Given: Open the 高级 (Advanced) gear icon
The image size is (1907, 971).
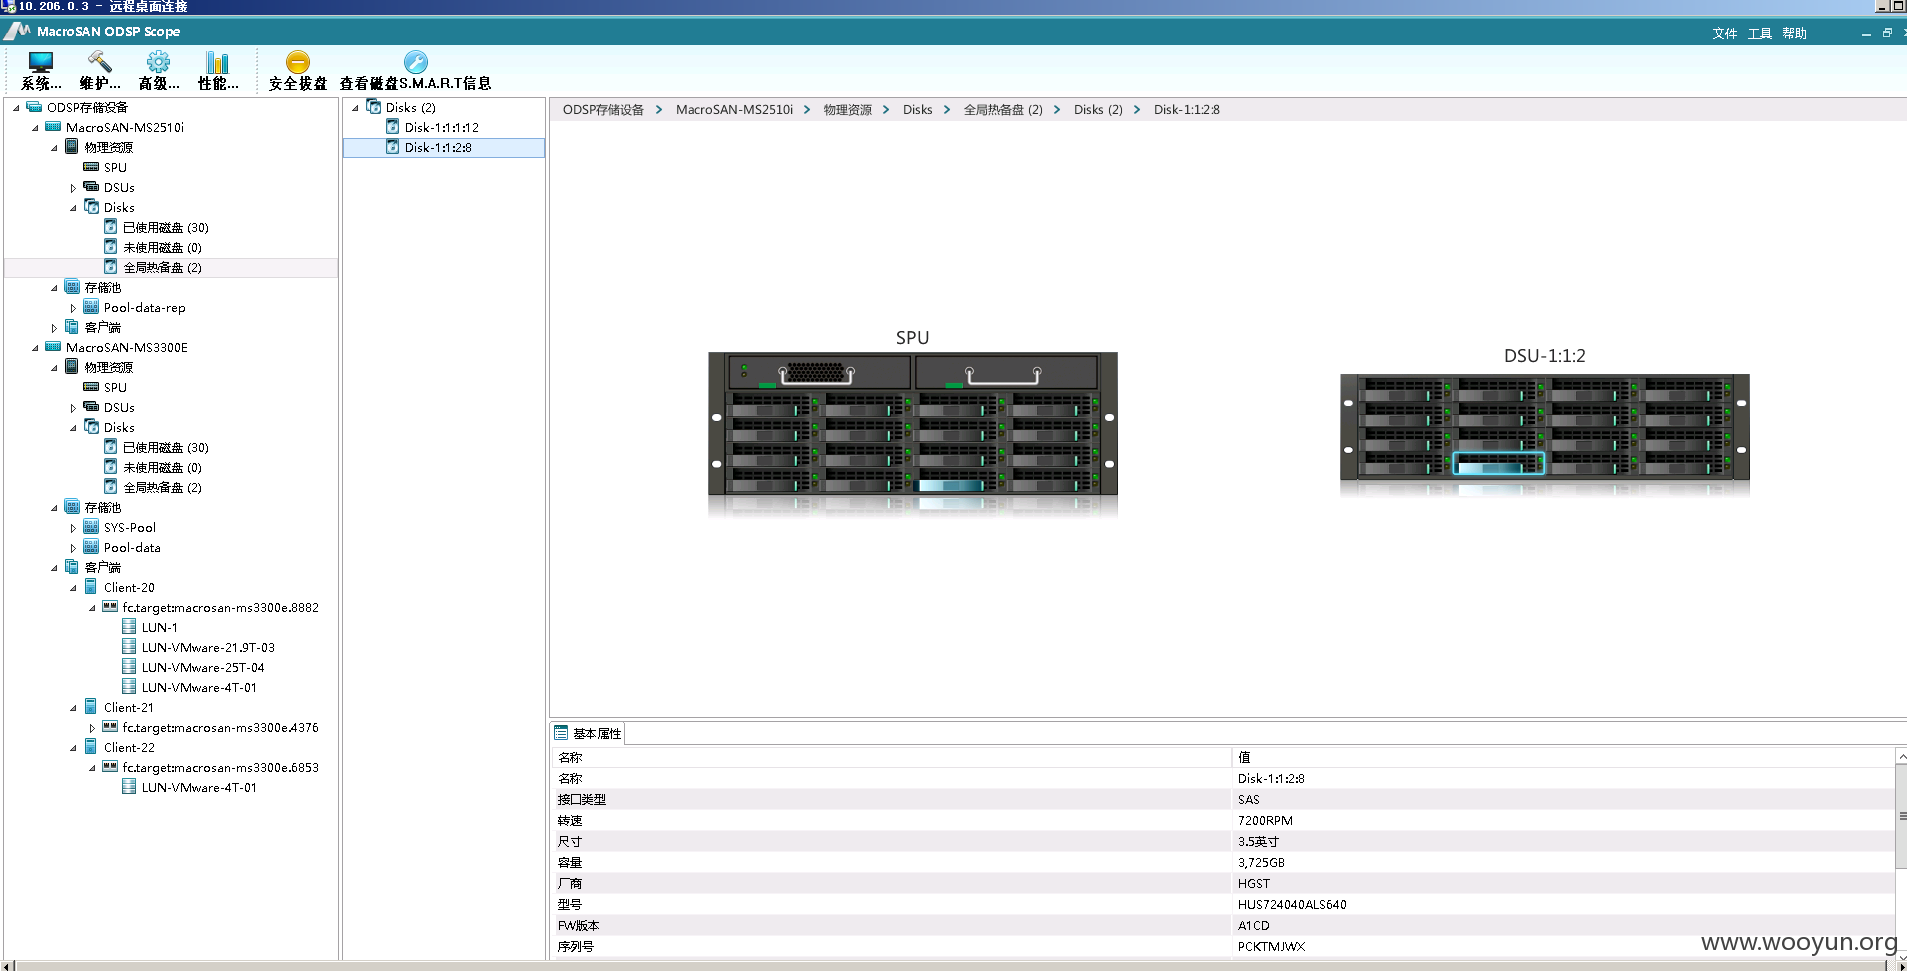Looking at the screenshot, I should point(158,63).
